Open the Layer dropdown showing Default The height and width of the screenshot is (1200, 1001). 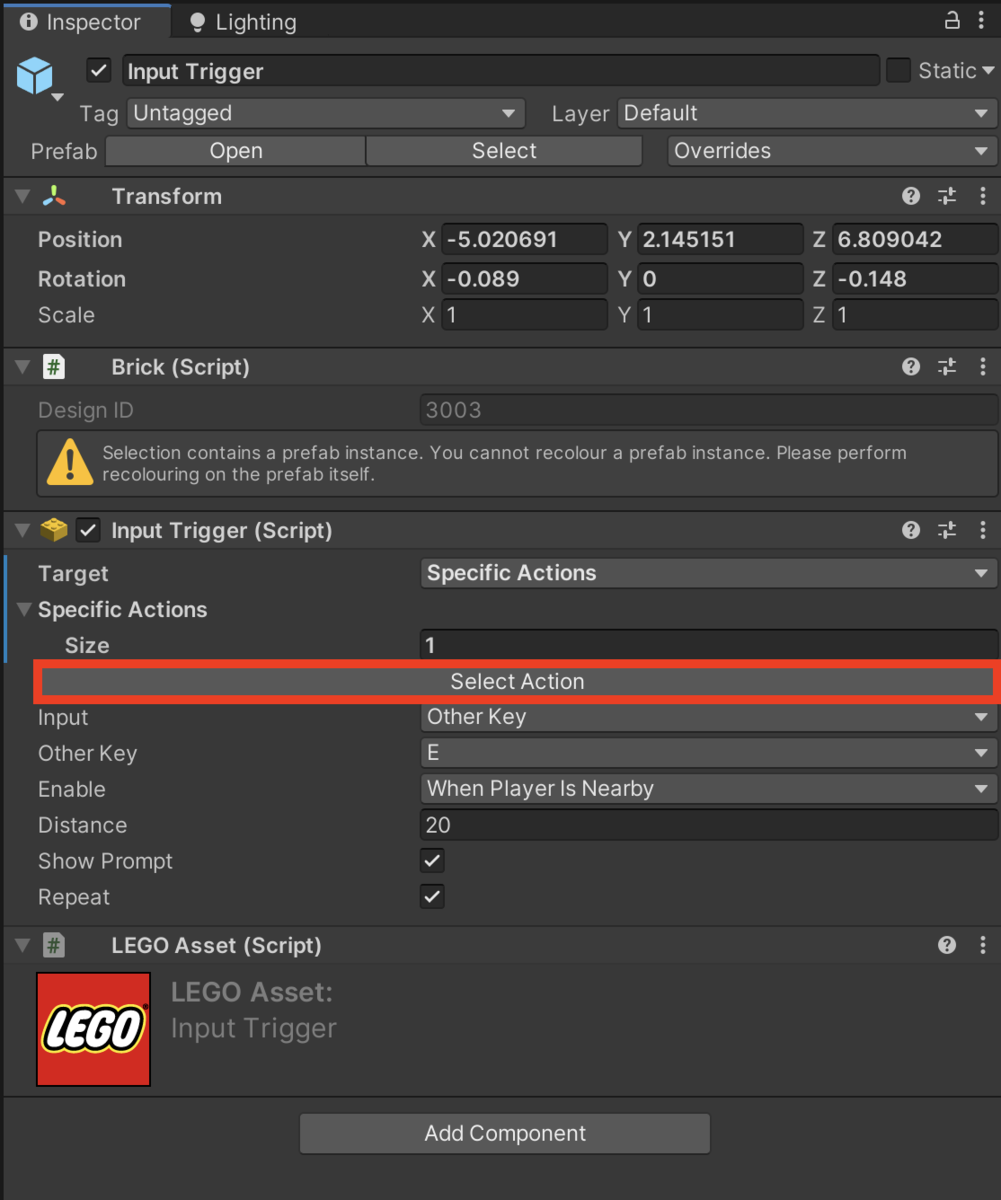[808, 113]
